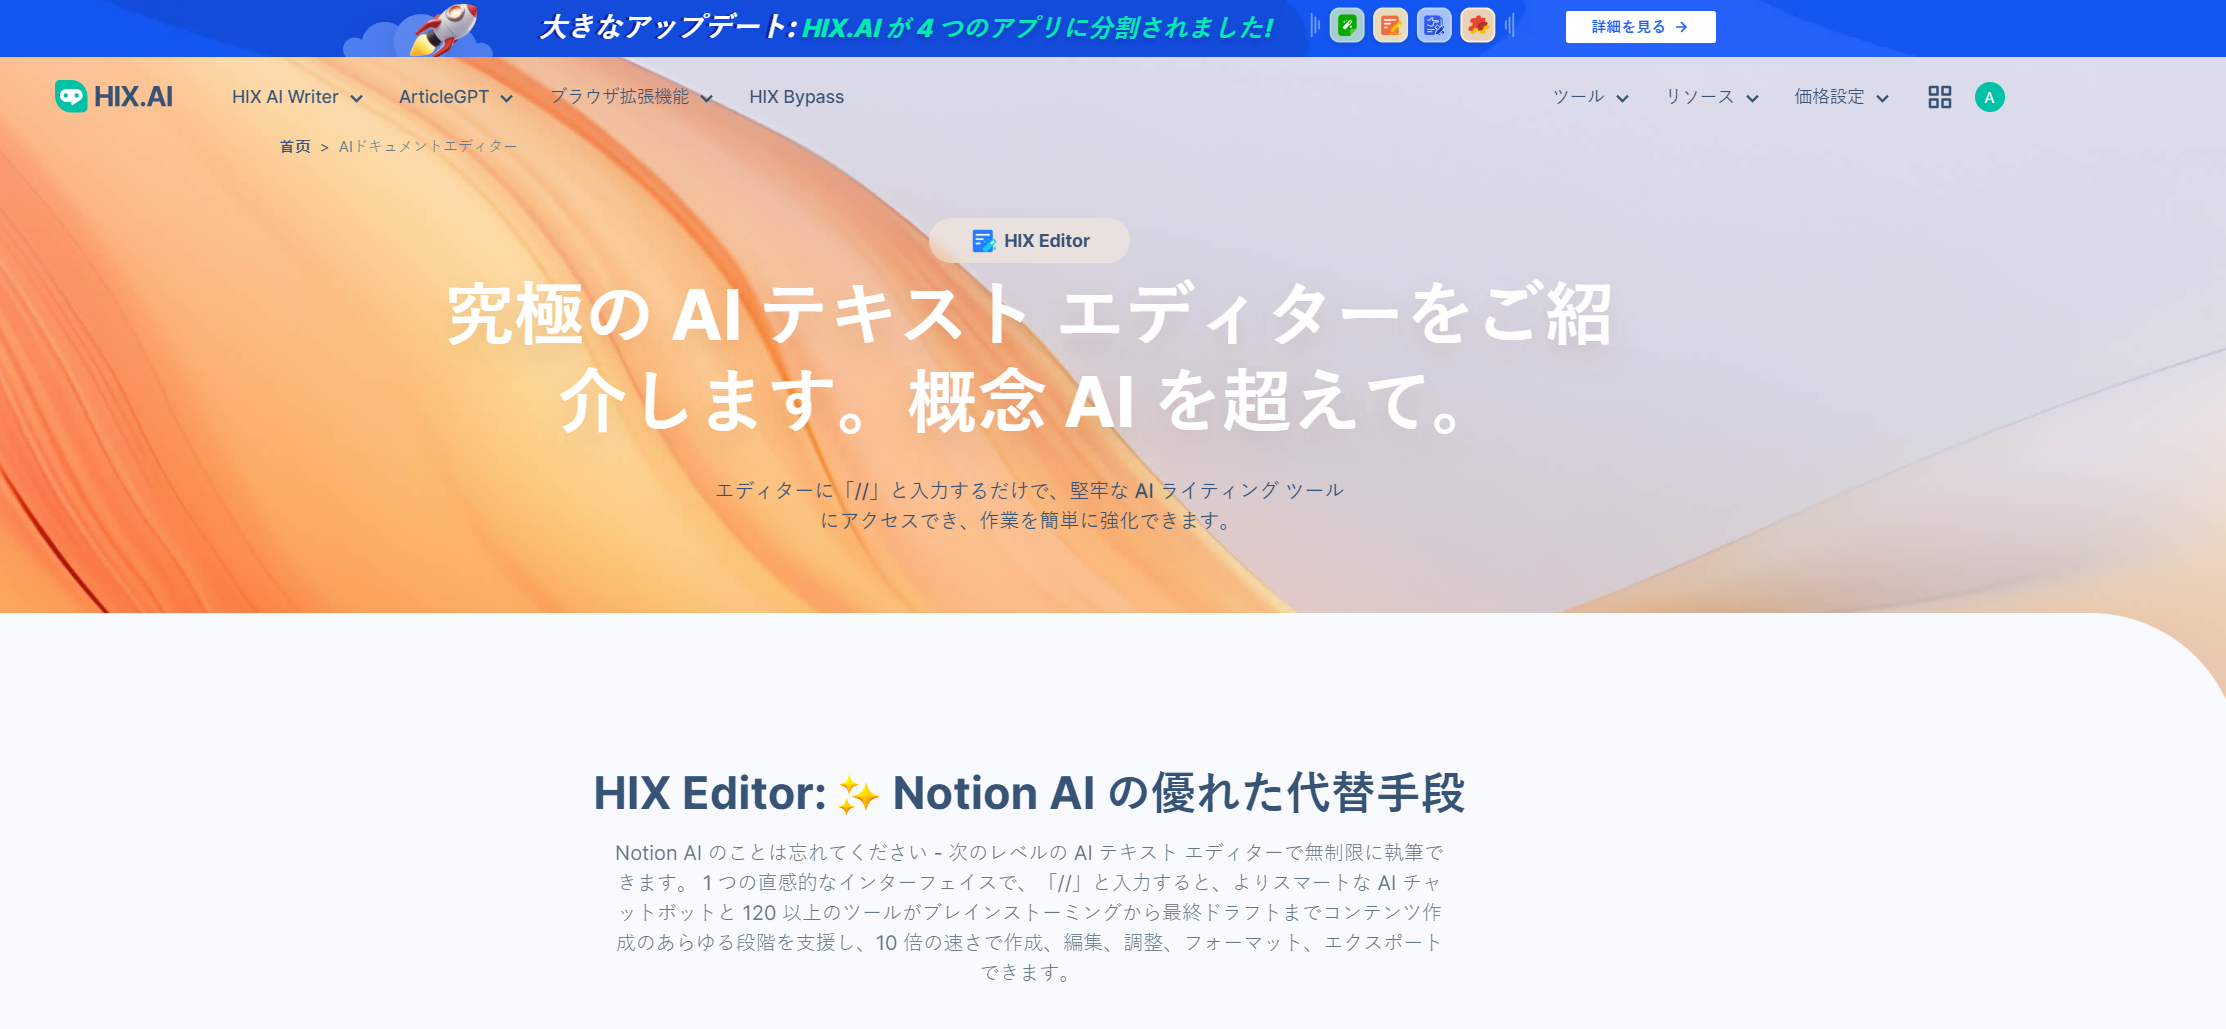
Task: Go to HIX Bypass page
Action: click(797, 97)
